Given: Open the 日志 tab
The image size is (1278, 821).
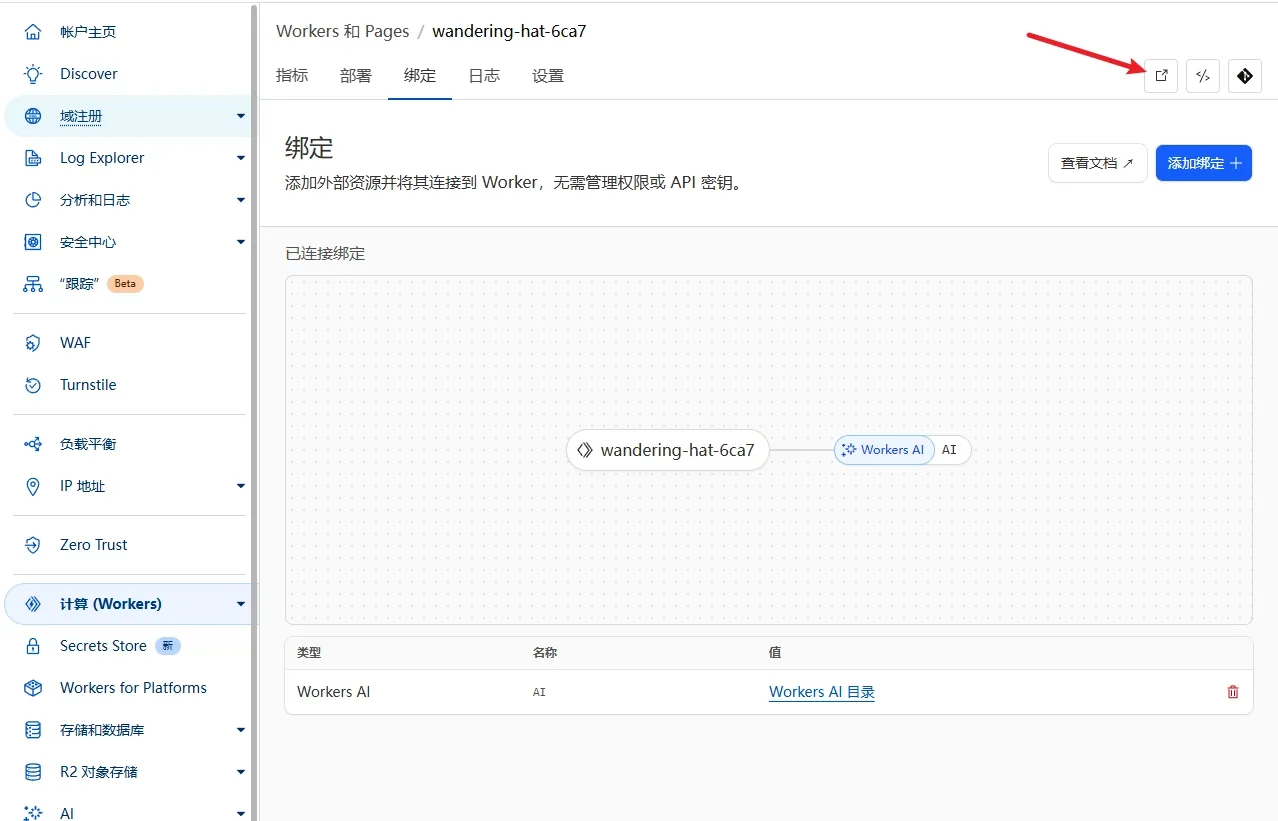Looking at the screenshot, I should coord(484,76).
